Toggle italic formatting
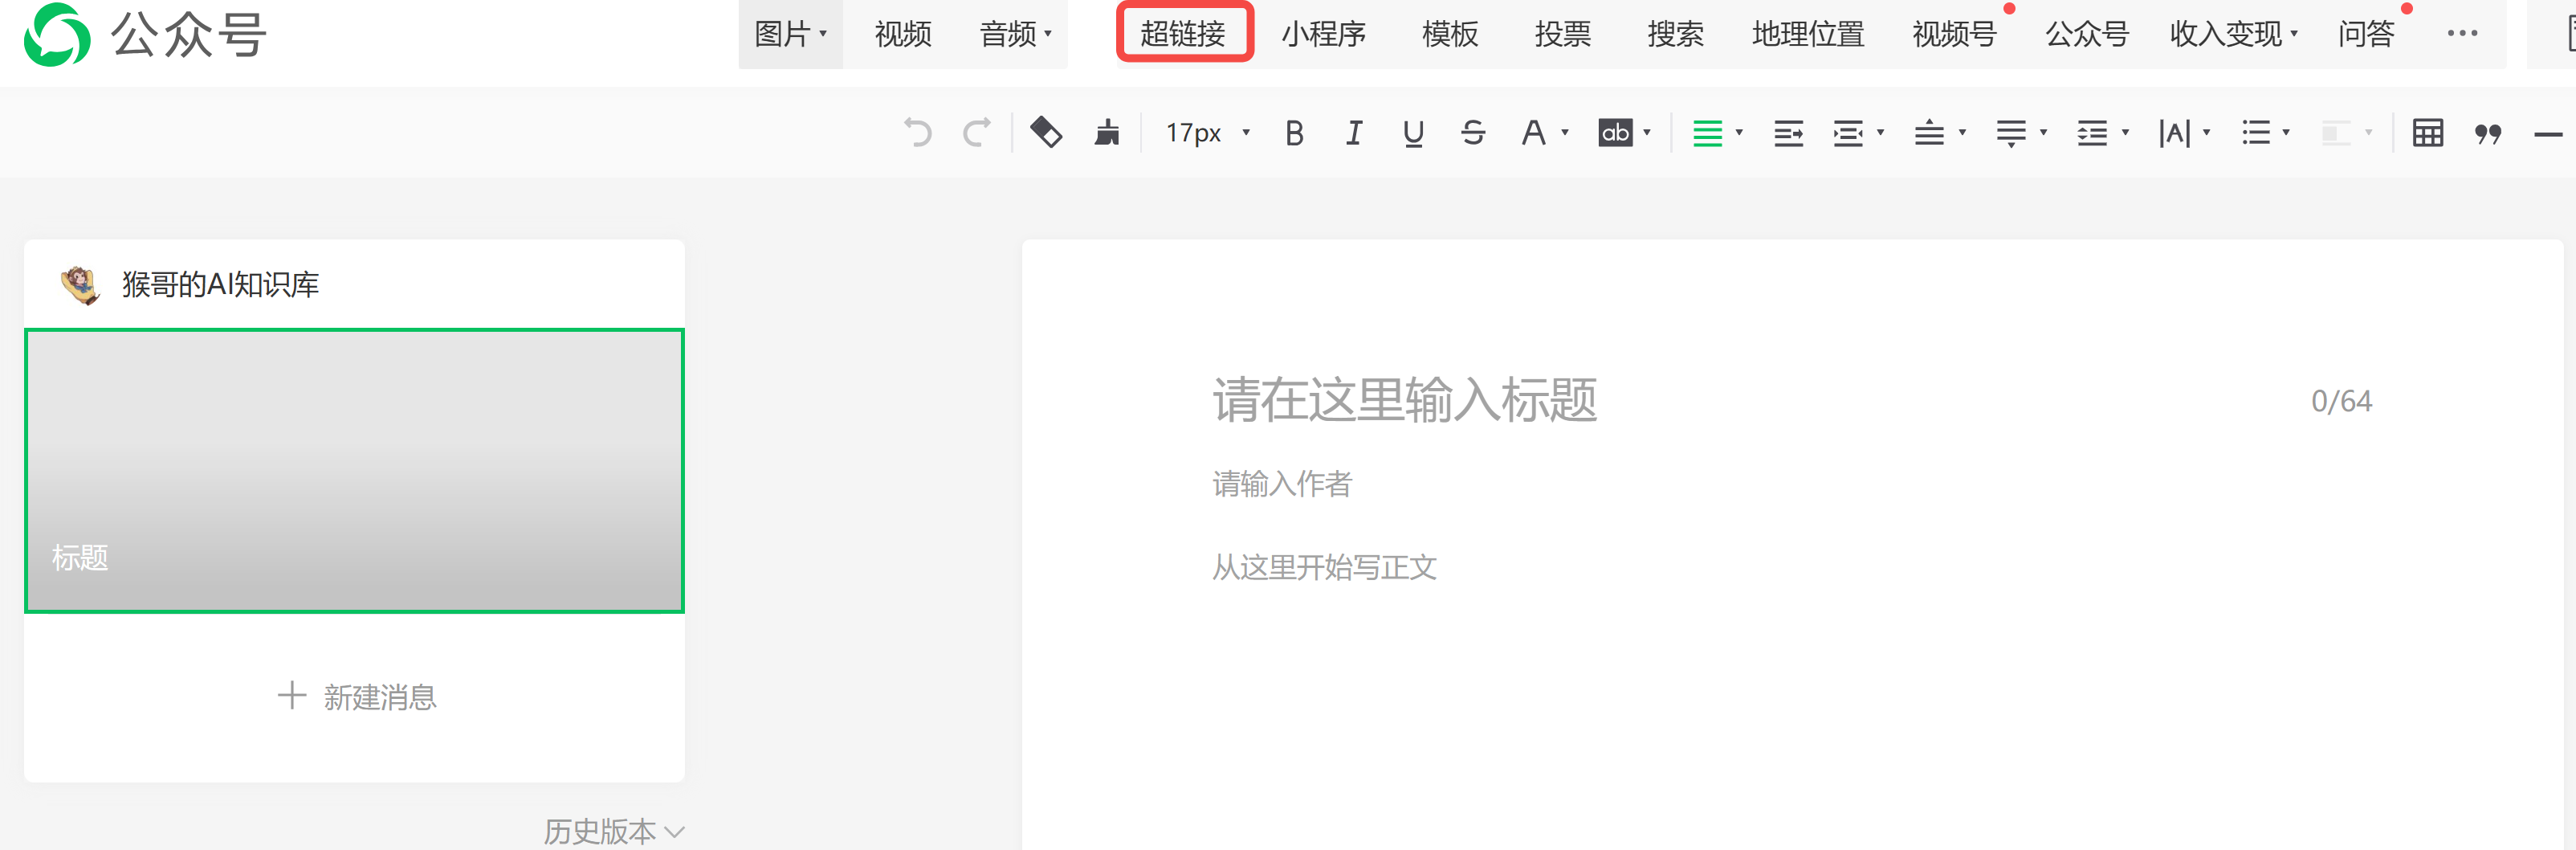Image resolution: width=2576 pixels, height=850 pixels. pyautogui.click(x=1354, y=133)
